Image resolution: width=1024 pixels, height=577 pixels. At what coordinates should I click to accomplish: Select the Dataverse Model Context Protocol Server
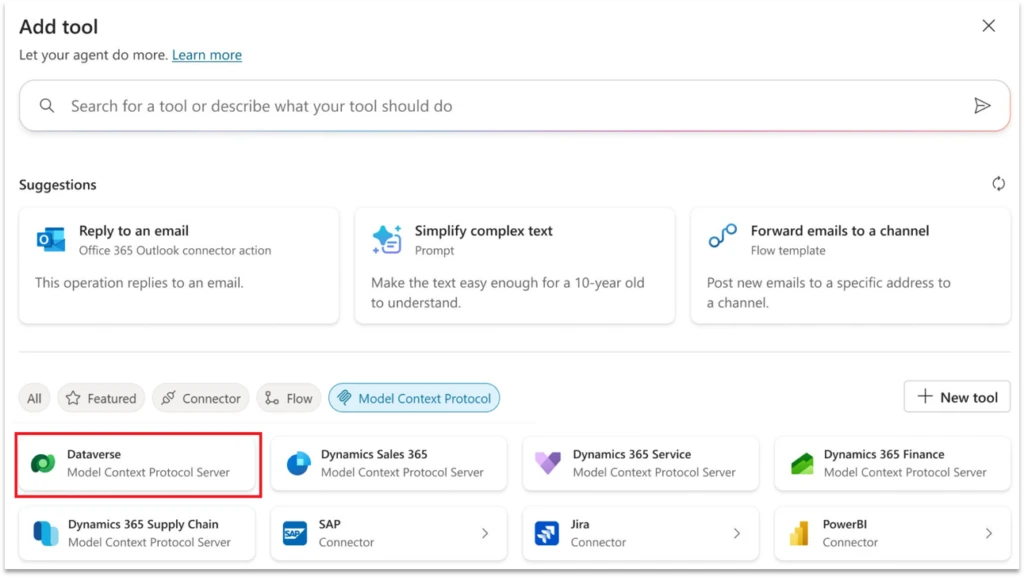(137, 463)
